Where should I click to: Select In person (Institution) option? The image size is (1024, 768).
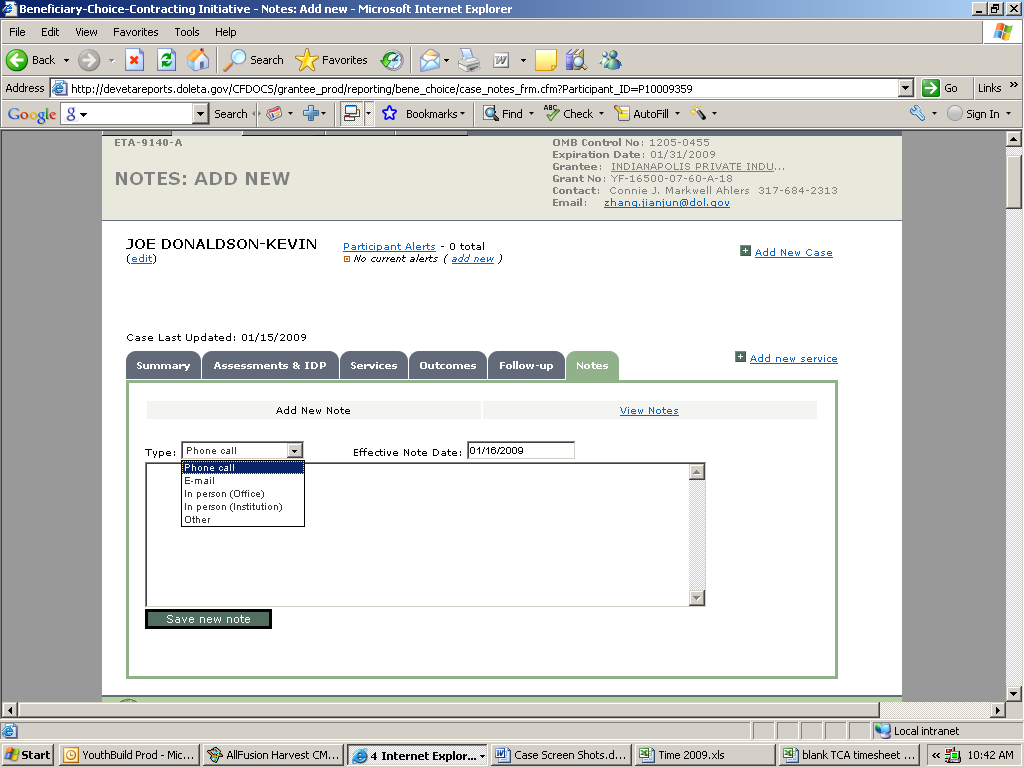[x=242, y=507]
